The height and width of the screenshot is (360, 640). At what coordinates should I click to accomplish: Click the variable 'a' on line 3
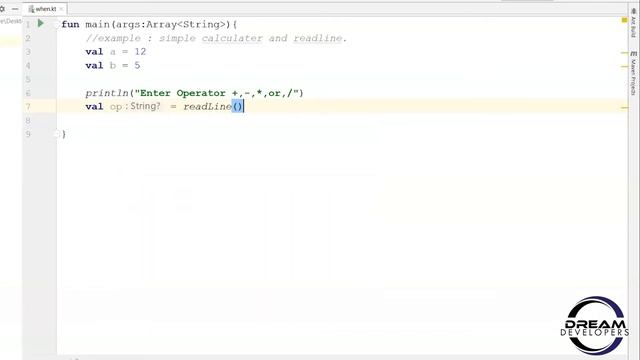113,52
